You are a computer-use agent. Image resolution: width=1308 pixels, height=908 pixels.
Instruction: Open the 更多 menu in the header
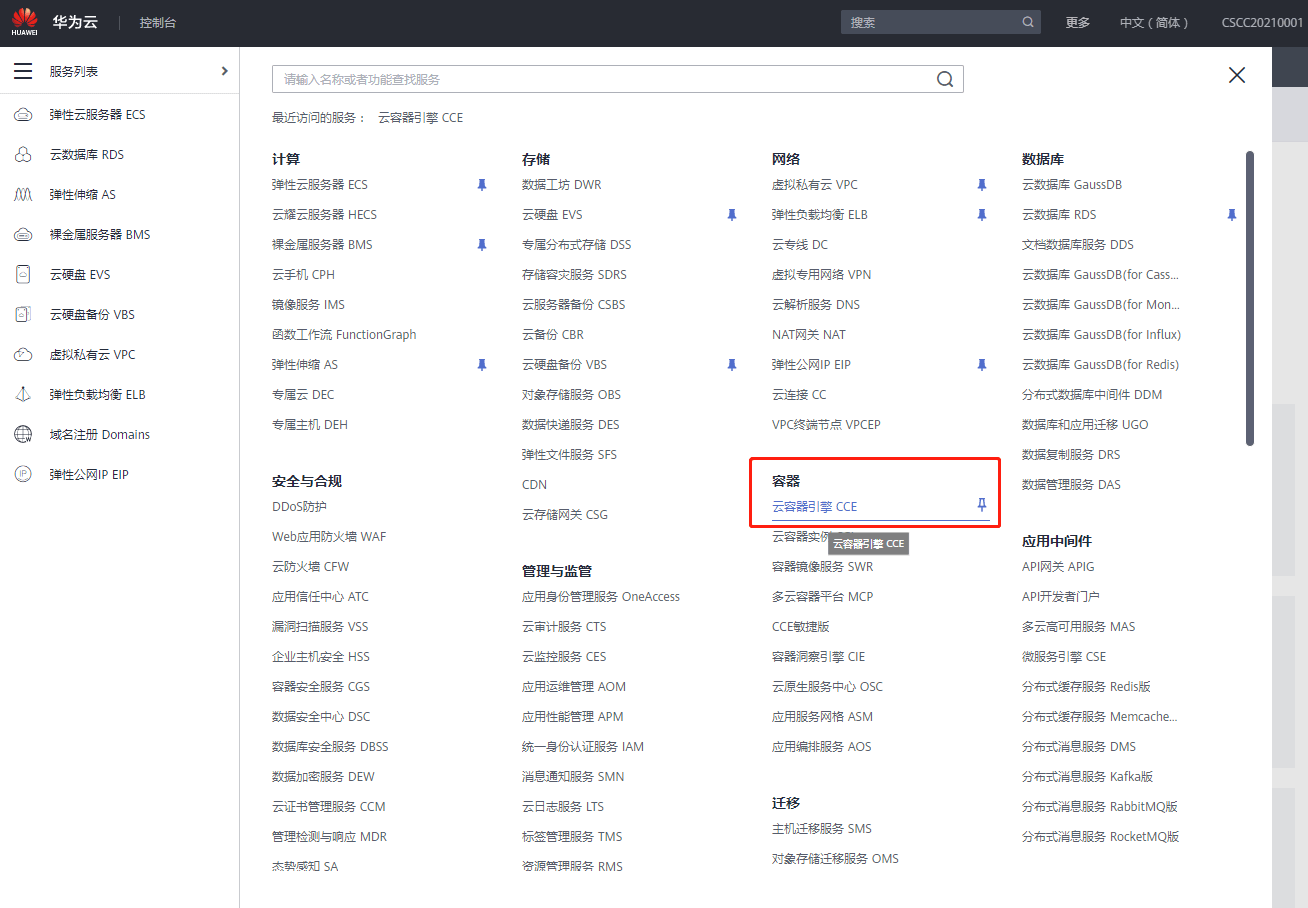[x=1078, y=22]
